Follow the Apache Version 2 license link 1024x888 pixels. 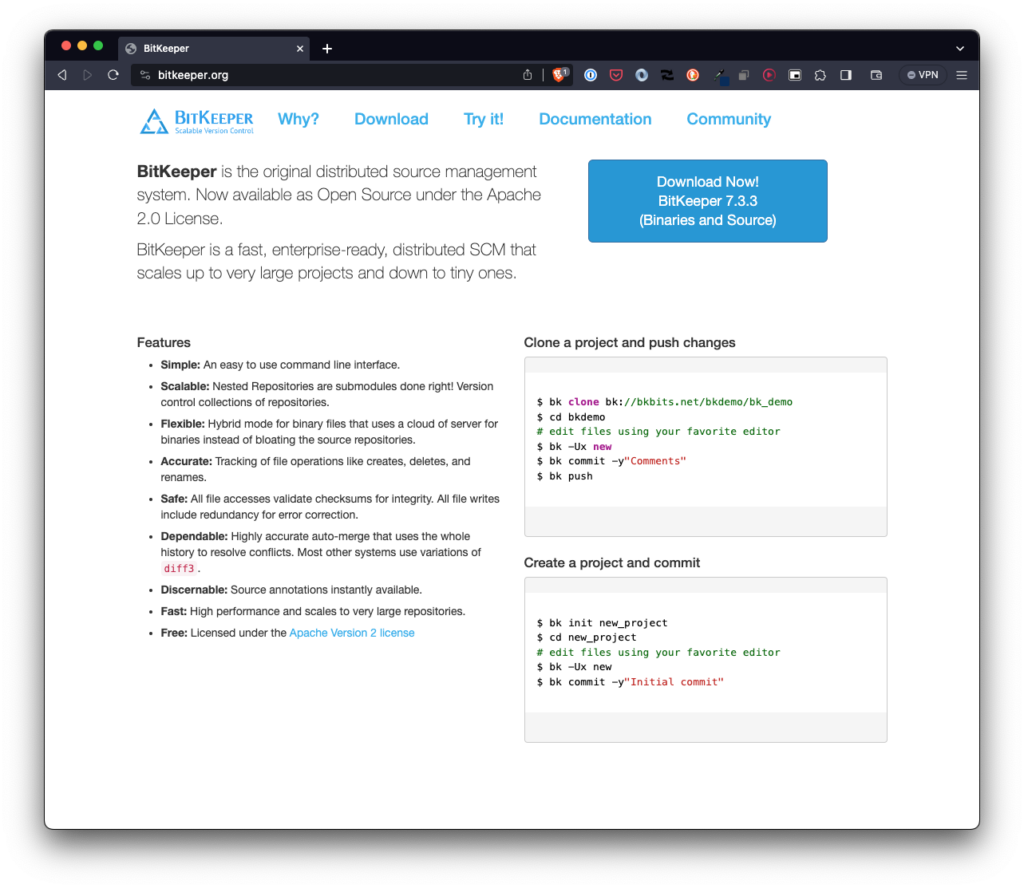351,633
